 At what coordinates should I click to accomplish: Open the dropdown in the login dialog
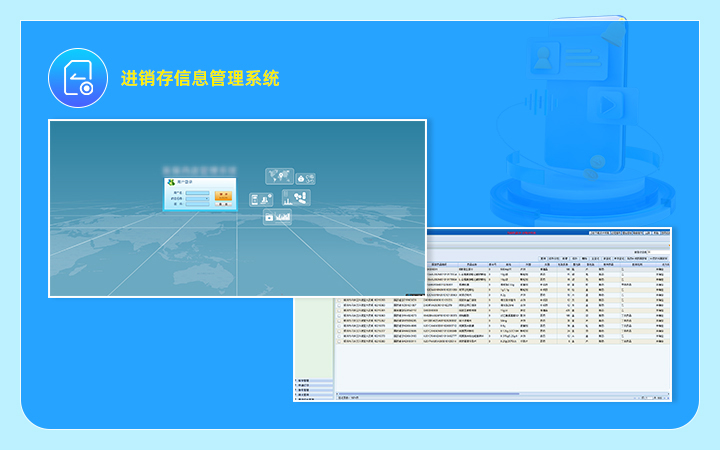pos(197,199)
